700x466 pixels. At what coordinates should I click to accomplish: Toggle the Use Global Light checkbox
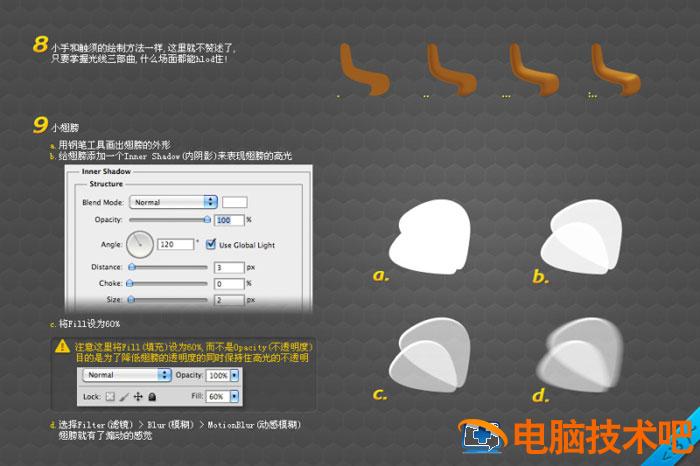[211, 244]
